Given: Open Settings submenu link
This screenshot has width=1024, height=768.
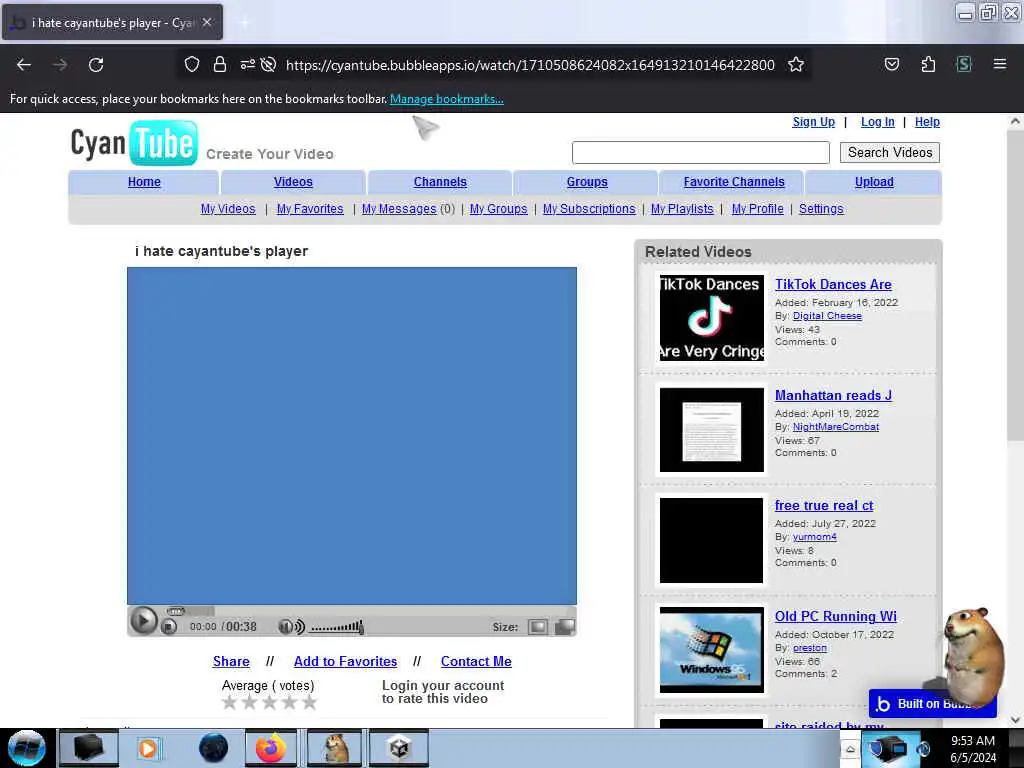Looking at the screenshot, I should [821, 209].
